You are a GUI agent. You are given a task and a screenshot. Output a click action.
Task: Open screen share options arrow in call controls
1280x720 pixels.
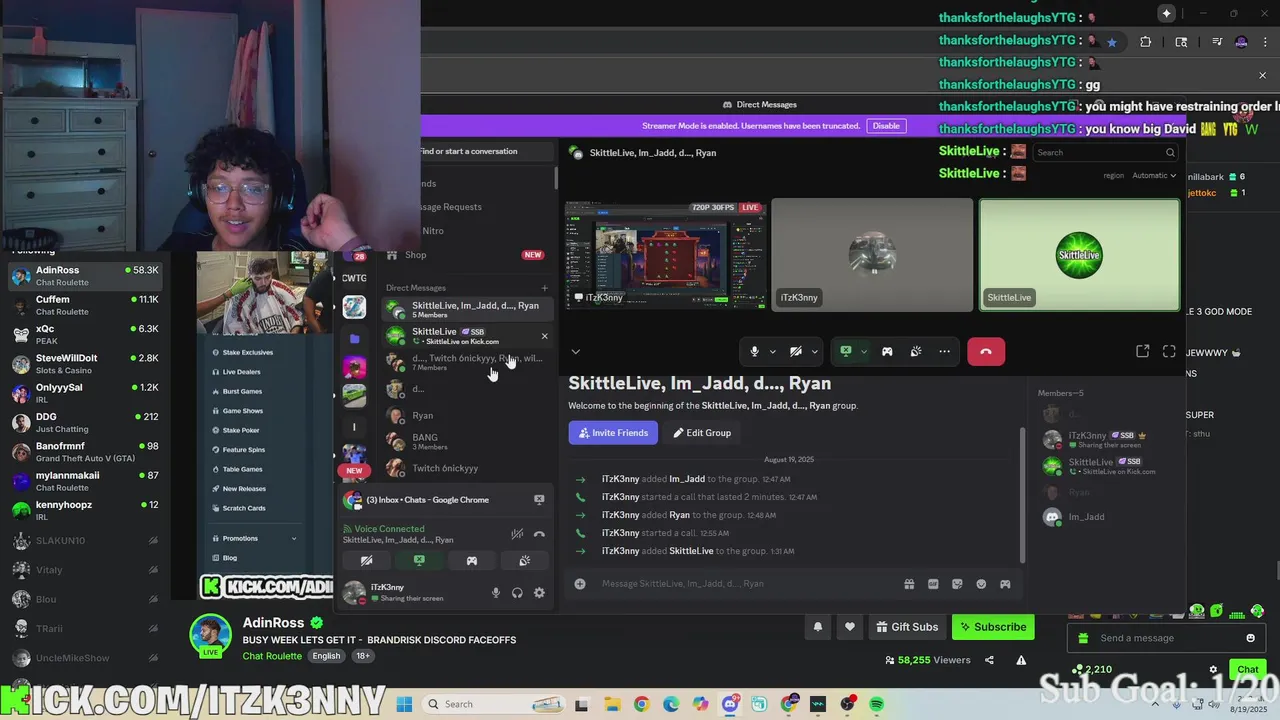tap(863, 352)
